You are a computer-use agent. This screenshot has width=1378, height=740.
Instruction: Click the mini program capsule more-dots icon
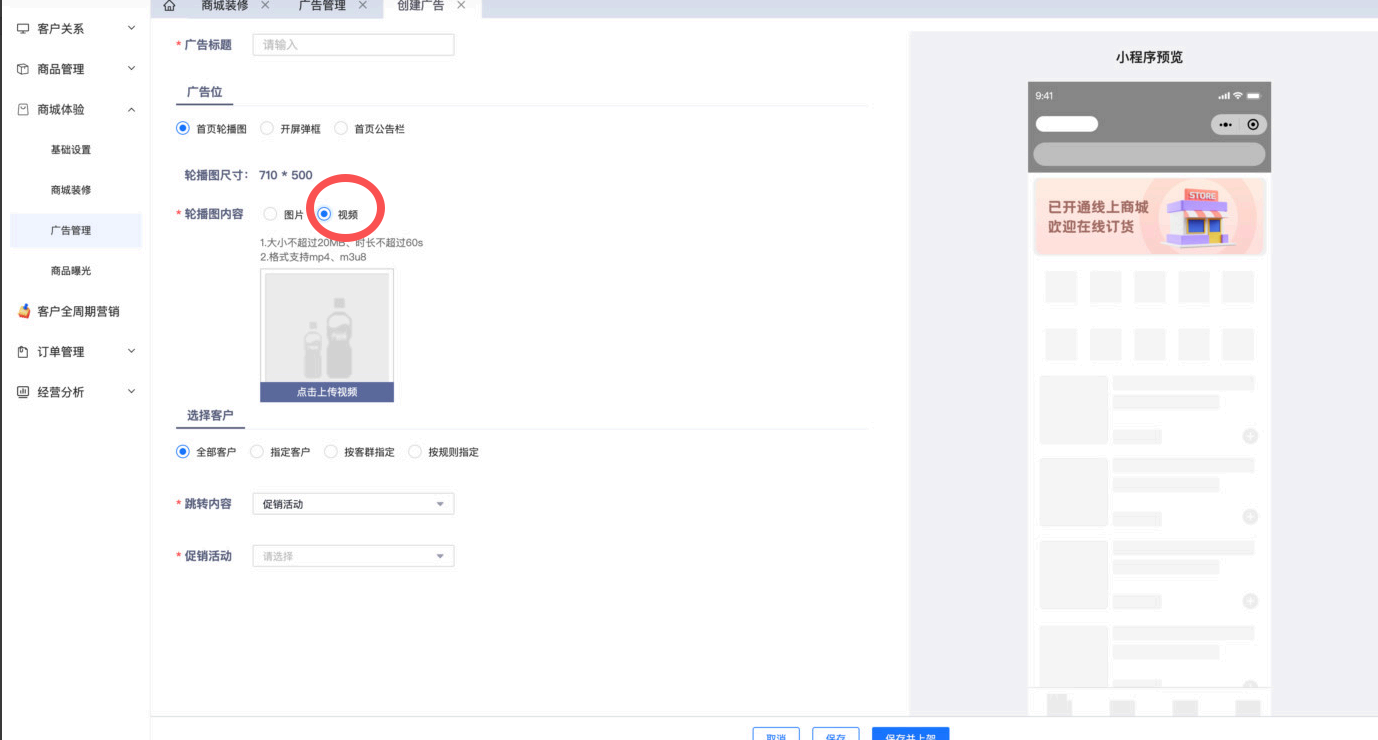click(1226, 125)
